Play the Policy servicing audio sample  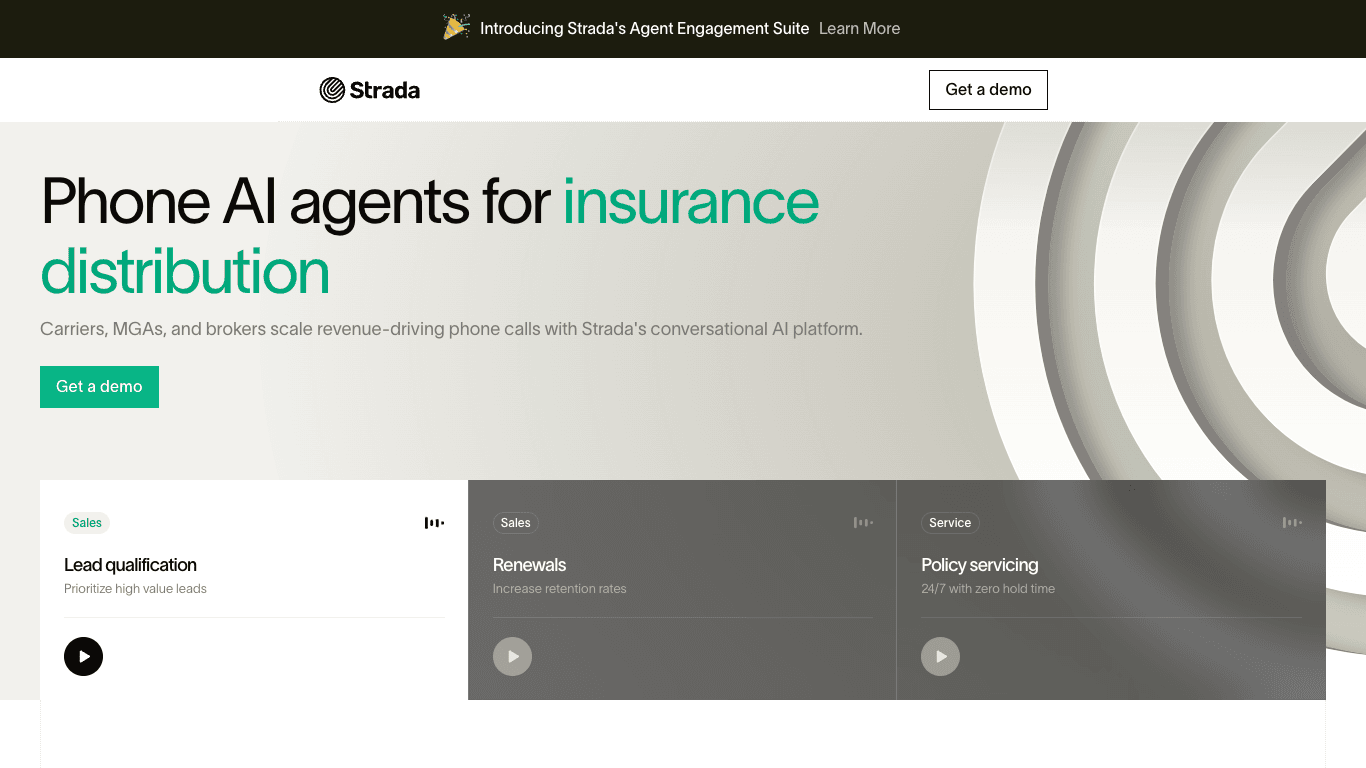click(940, 657)
